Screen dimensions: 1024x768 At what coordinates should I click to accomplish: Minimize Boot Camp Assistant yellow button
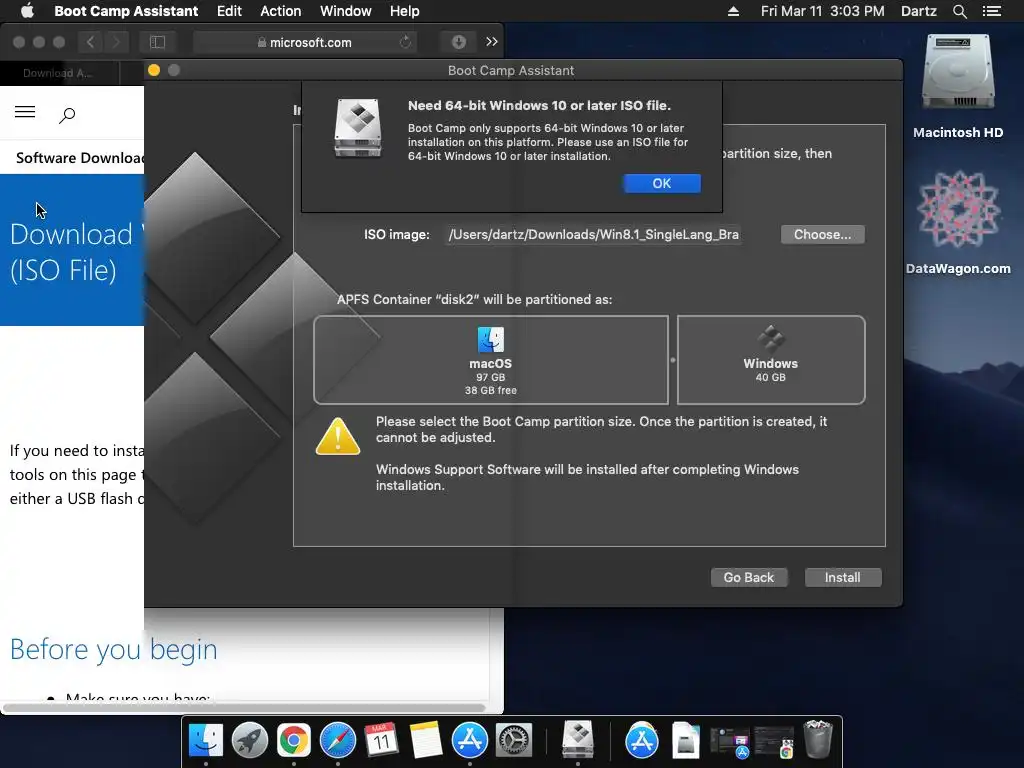point(154,70)
